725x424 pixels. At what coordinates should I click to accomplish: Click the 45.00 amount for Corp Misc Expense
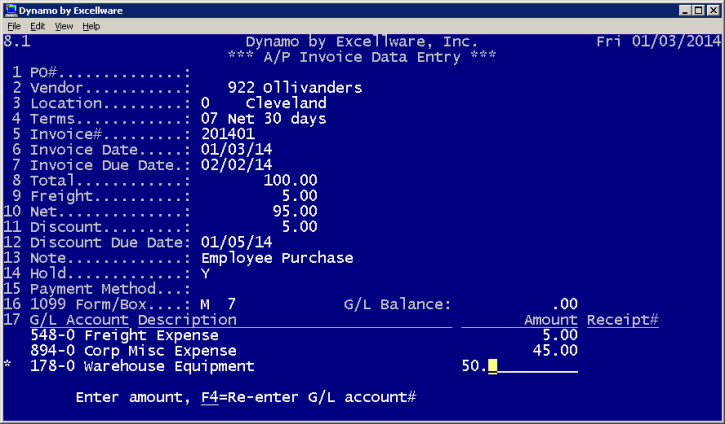coord(555,351)
